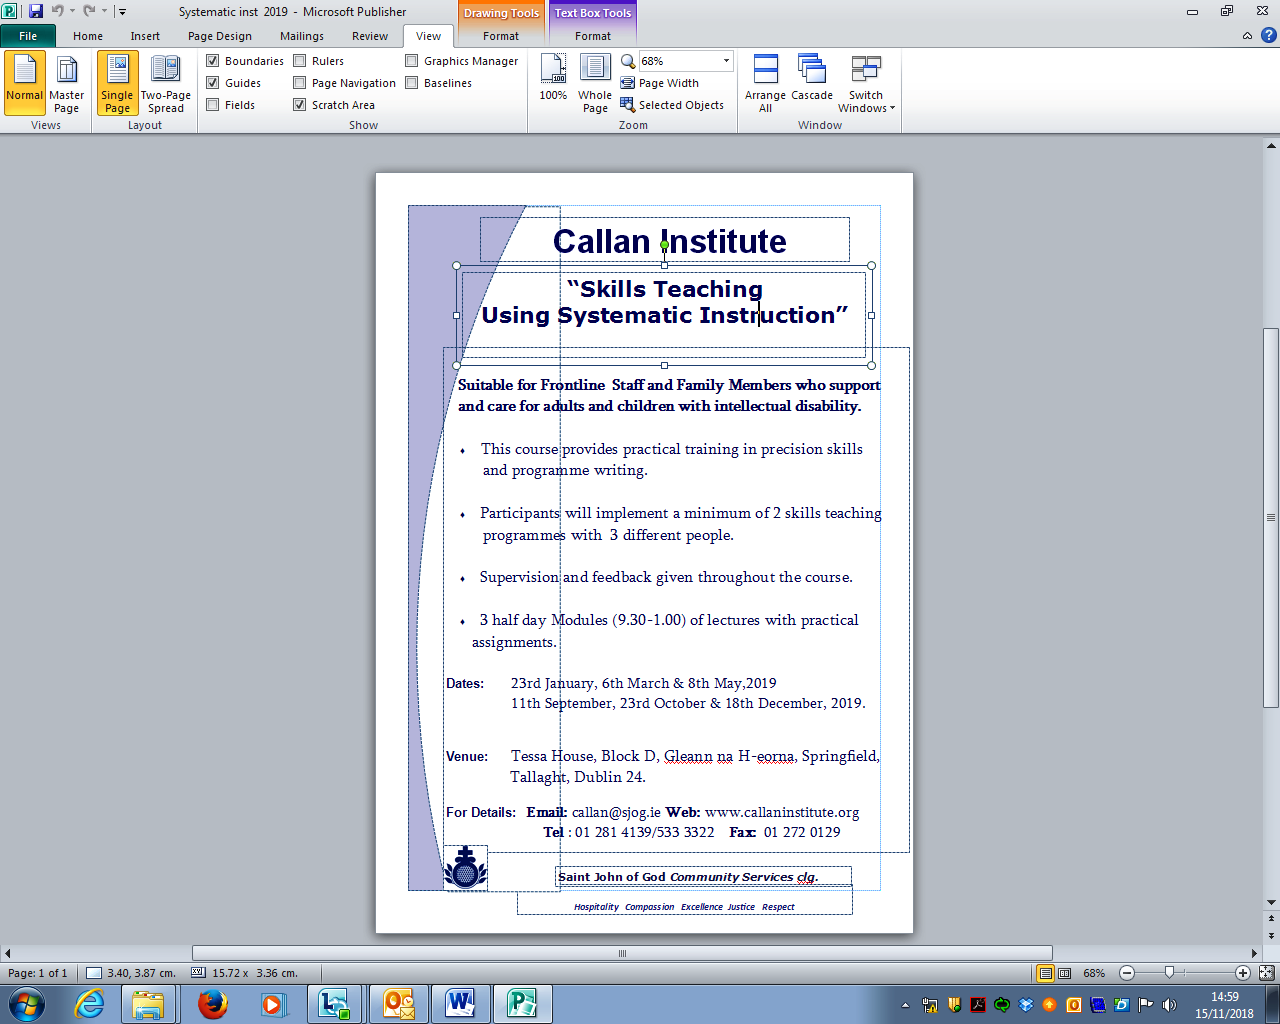Select the two-page spread status bar icon
1280x1024 pixels.
click(1064, 973)
